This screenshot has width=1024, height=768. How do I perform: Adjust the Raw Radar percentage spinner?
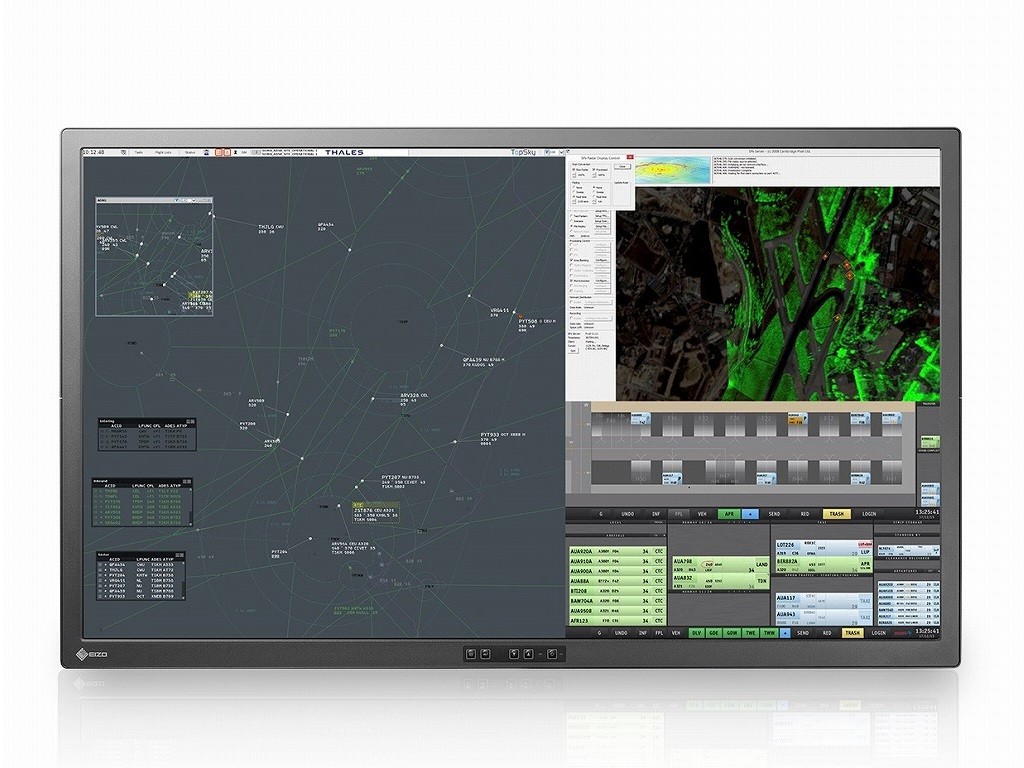coord(575,175)
